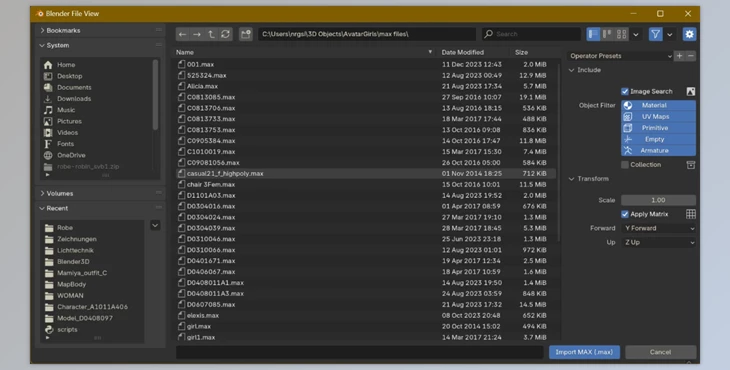Select file elexis.max

[366, 316]
